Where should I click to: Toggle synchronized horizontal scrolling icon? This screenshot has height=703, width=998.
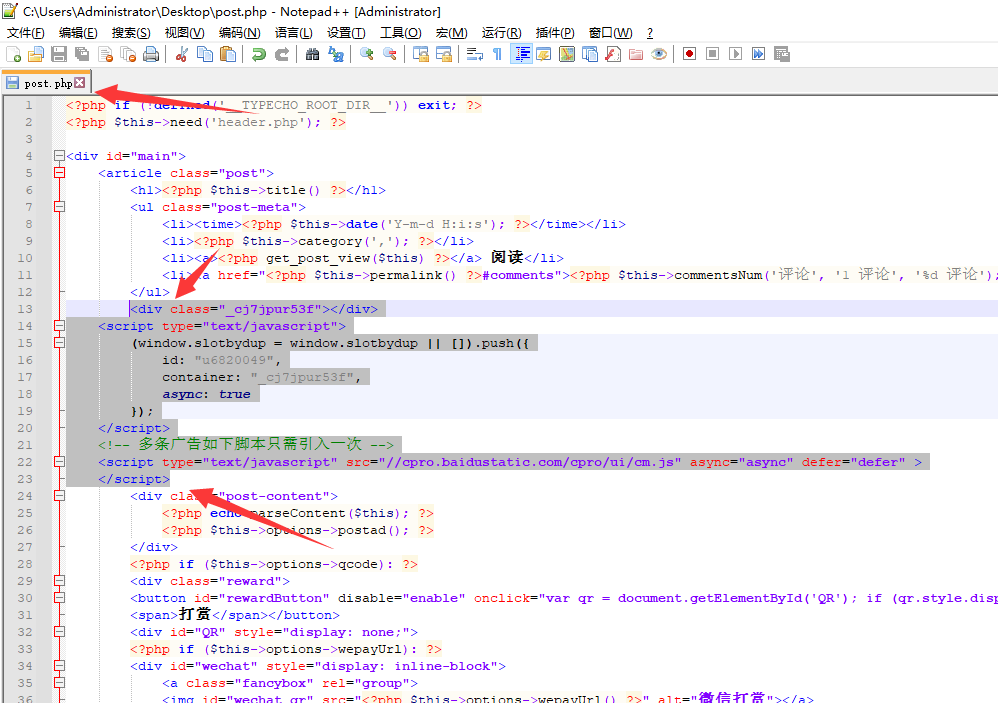(444, 54)
